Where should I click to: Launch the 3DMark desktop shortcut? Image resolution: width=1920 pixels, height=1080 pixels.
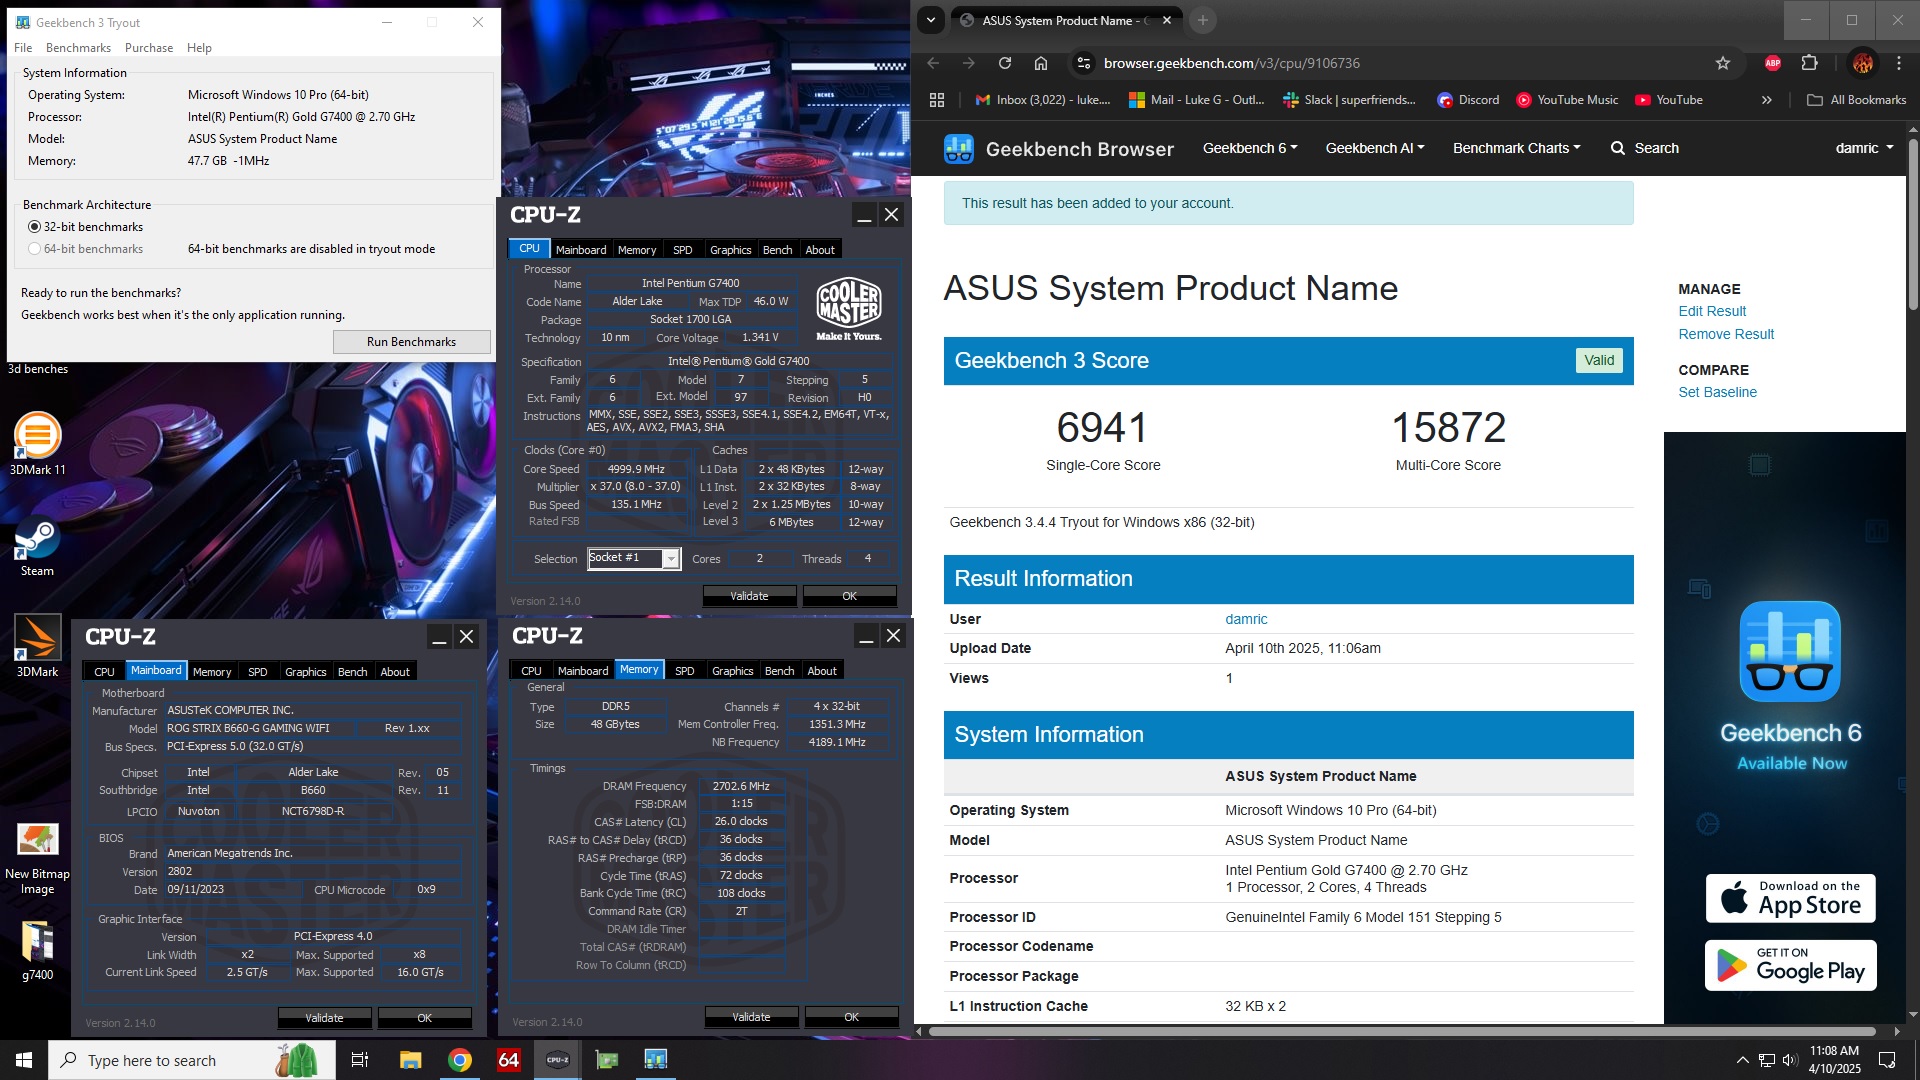(x=37, y=646)
